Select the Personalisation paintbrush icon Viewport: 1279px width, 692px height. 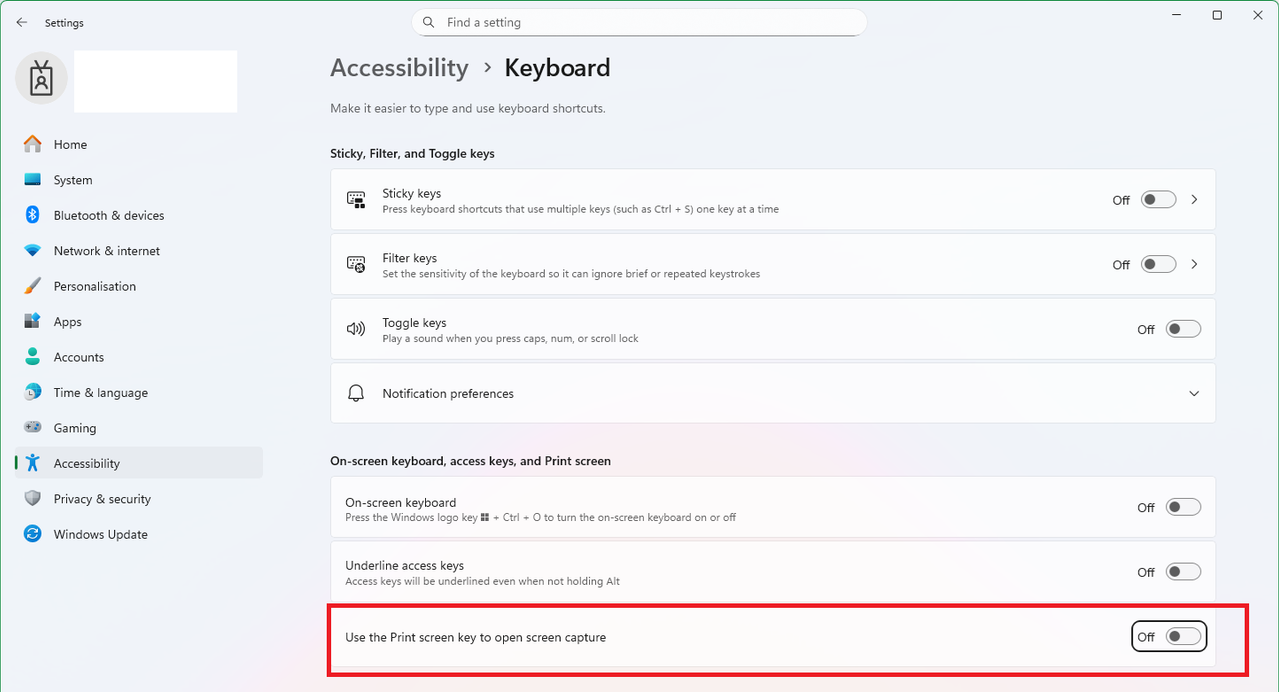[x=33, y=286]
